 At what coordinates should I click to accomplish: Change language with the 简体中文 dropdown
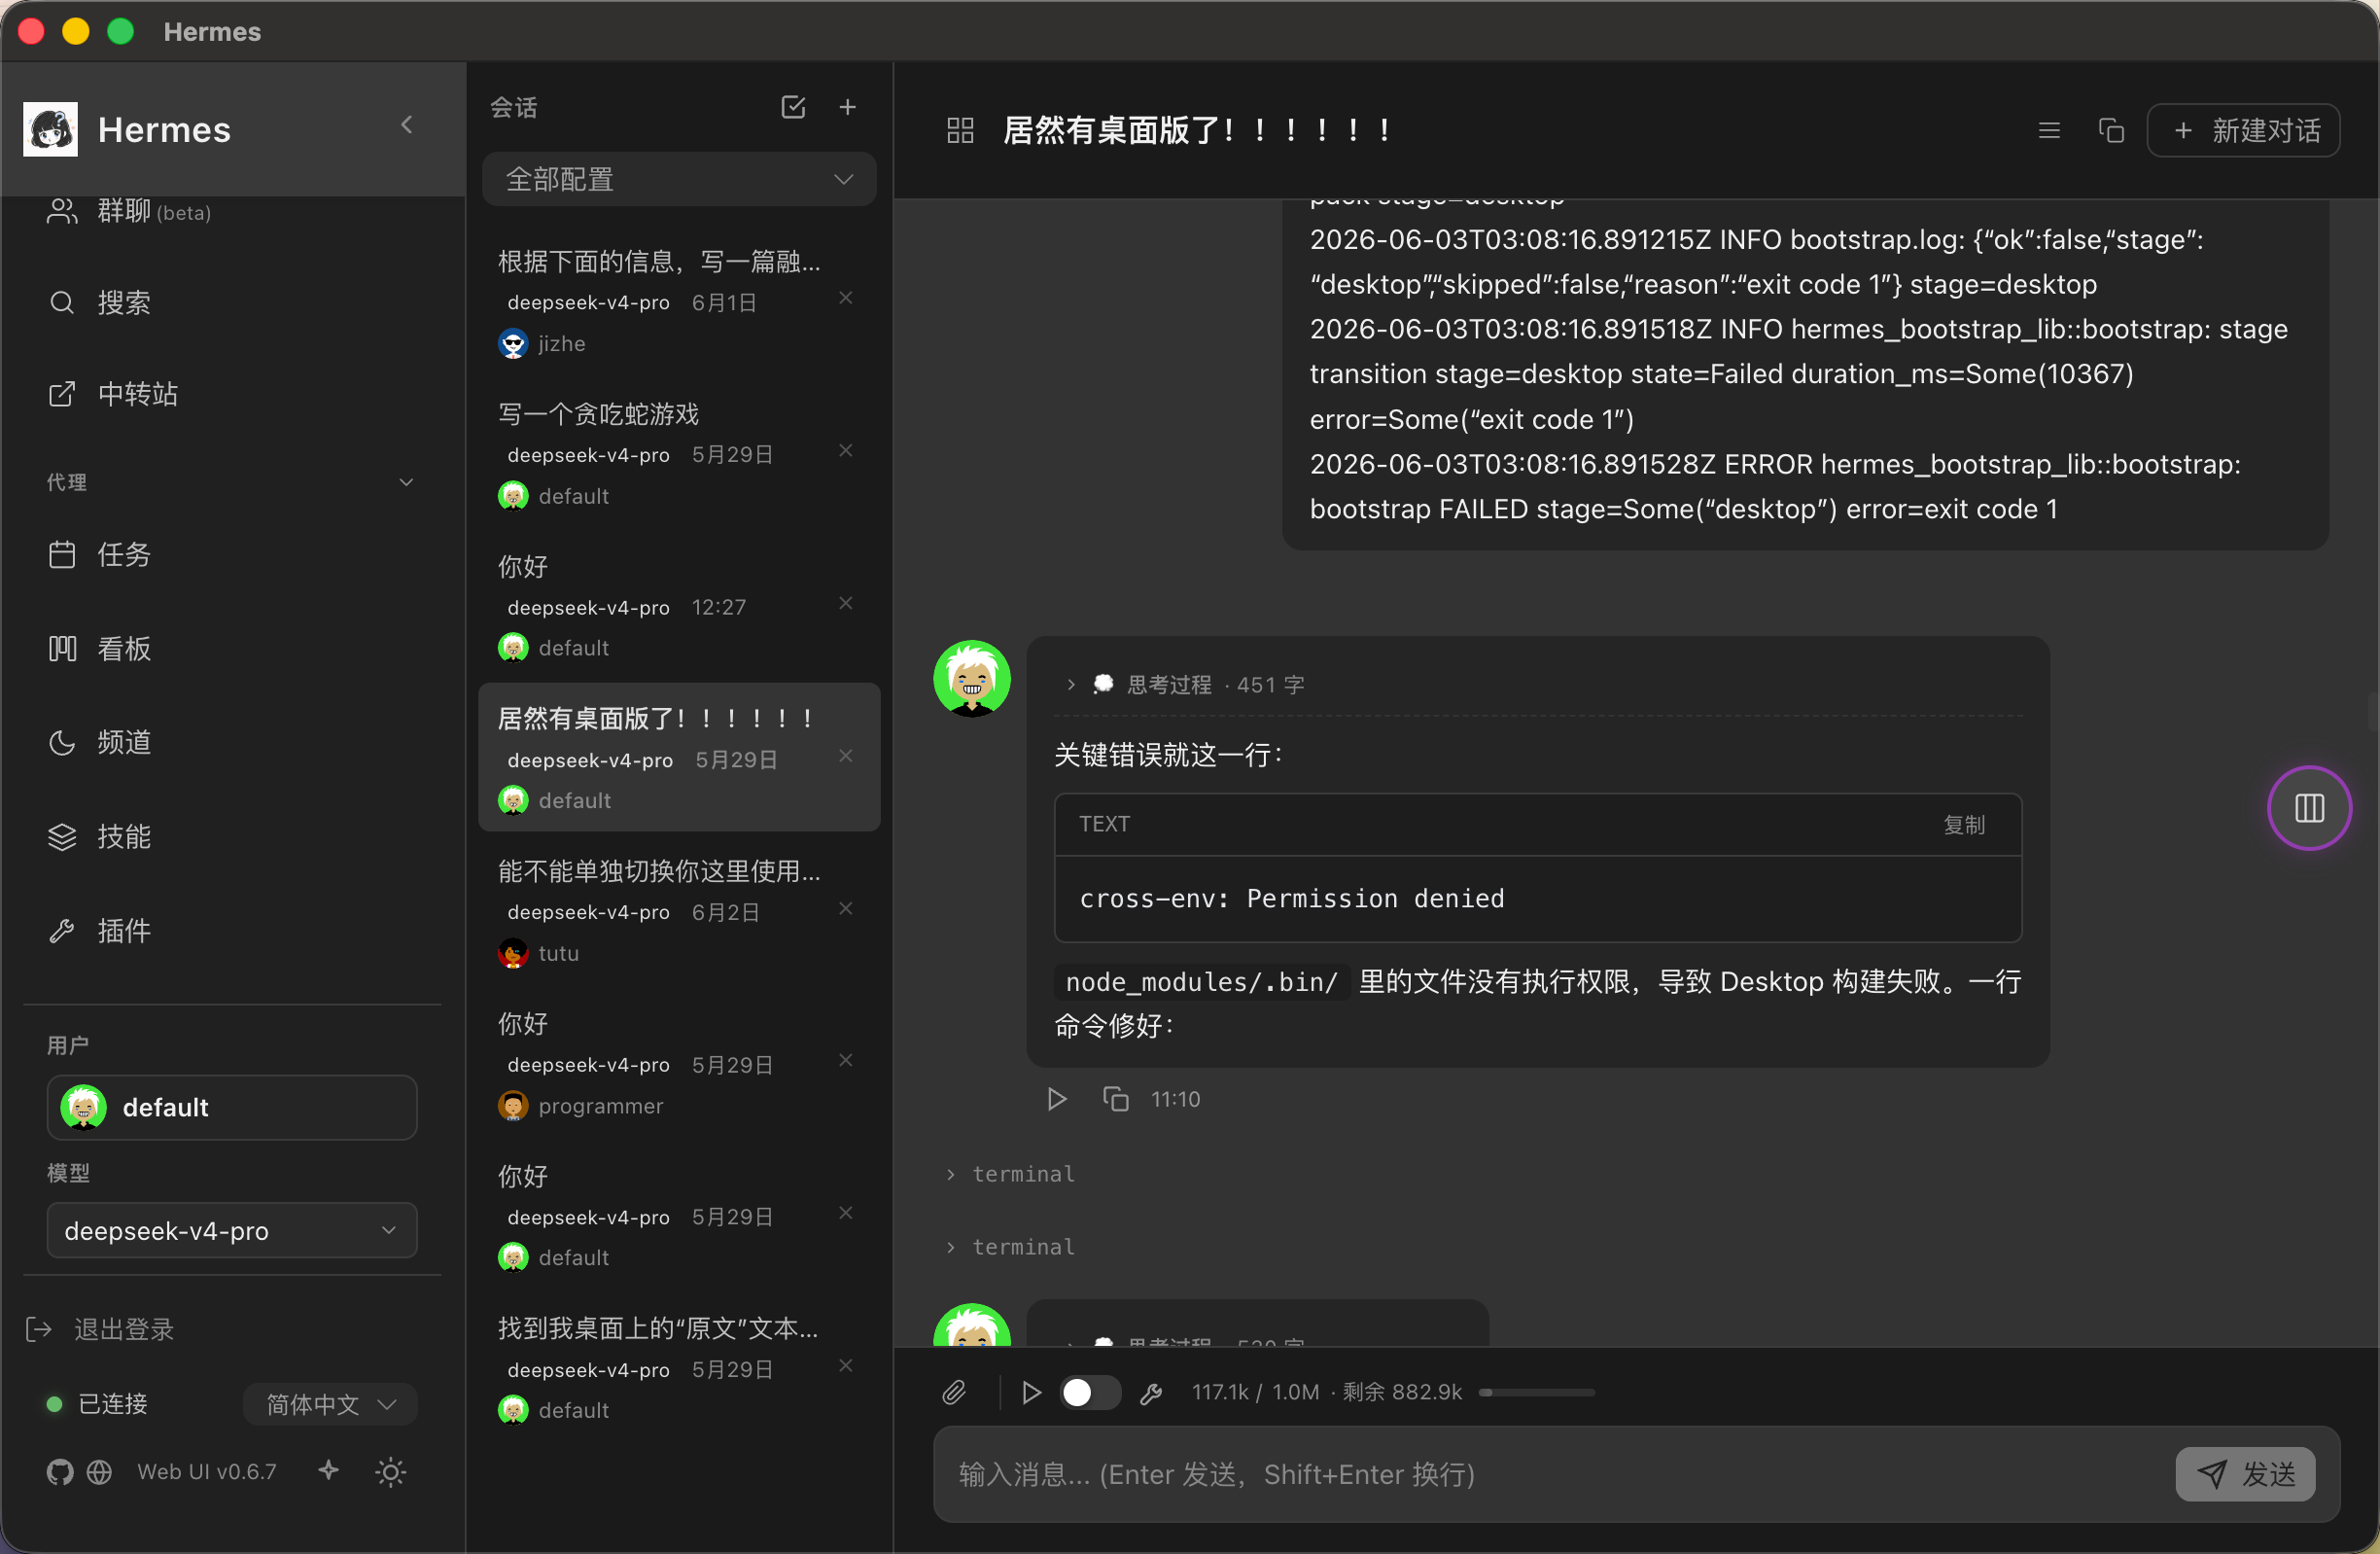[330, 1404]
